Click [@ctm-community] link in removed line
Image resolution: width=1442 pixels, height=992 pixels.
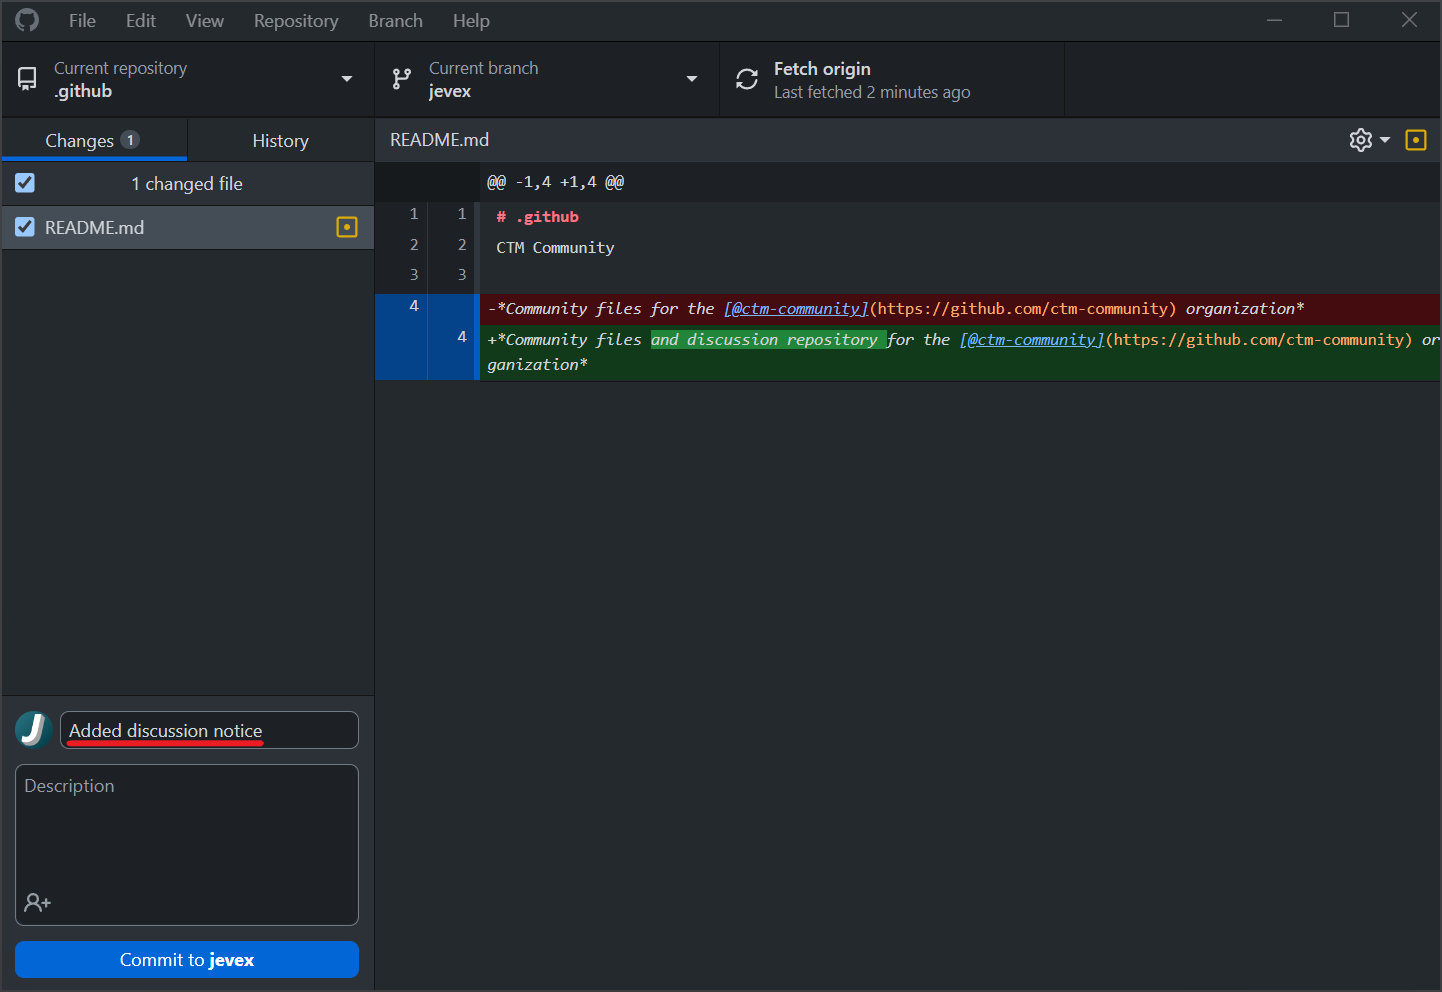point(796,308)
